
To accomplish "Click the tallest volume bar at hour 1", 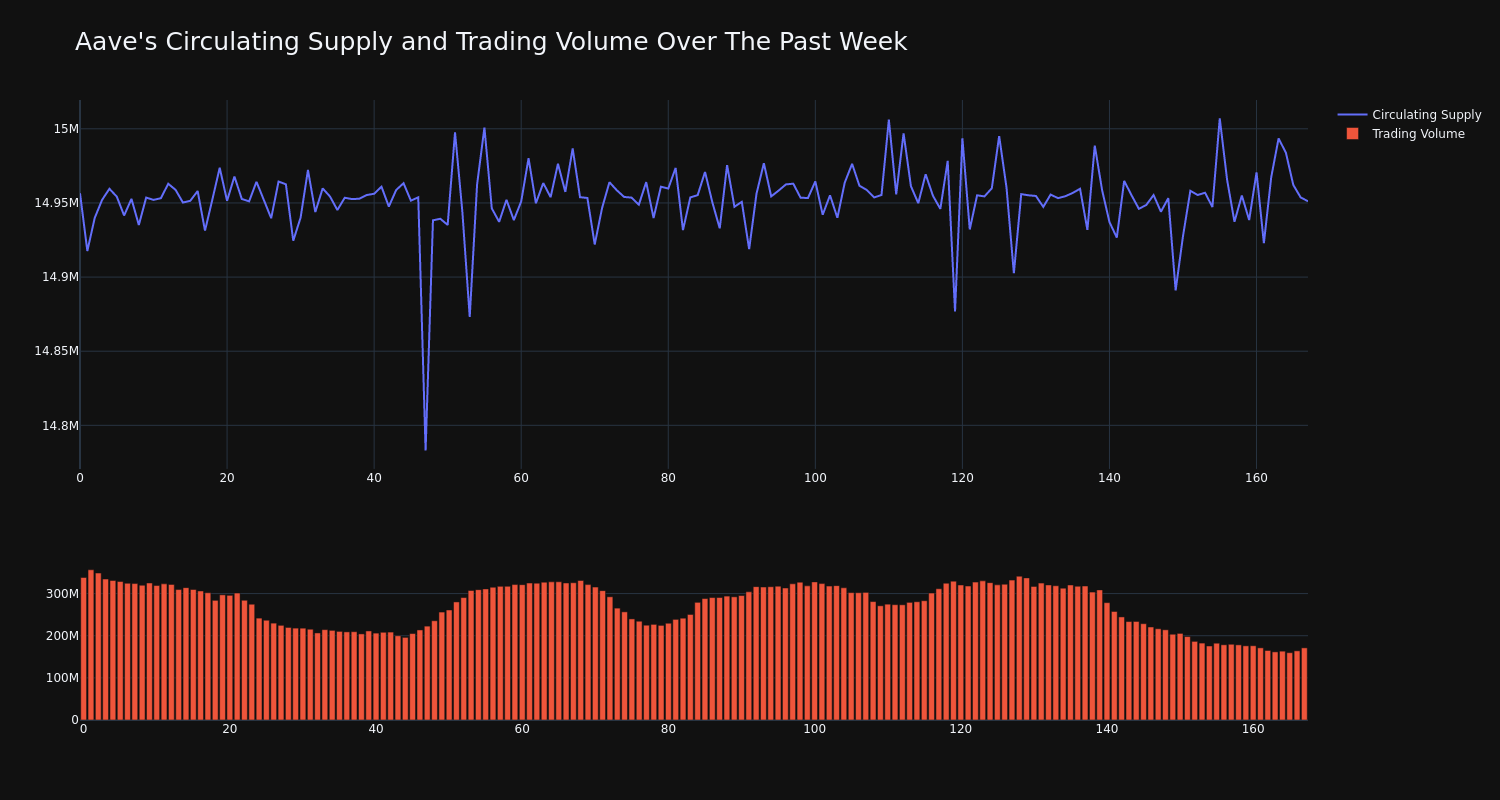I will [91, 645].
